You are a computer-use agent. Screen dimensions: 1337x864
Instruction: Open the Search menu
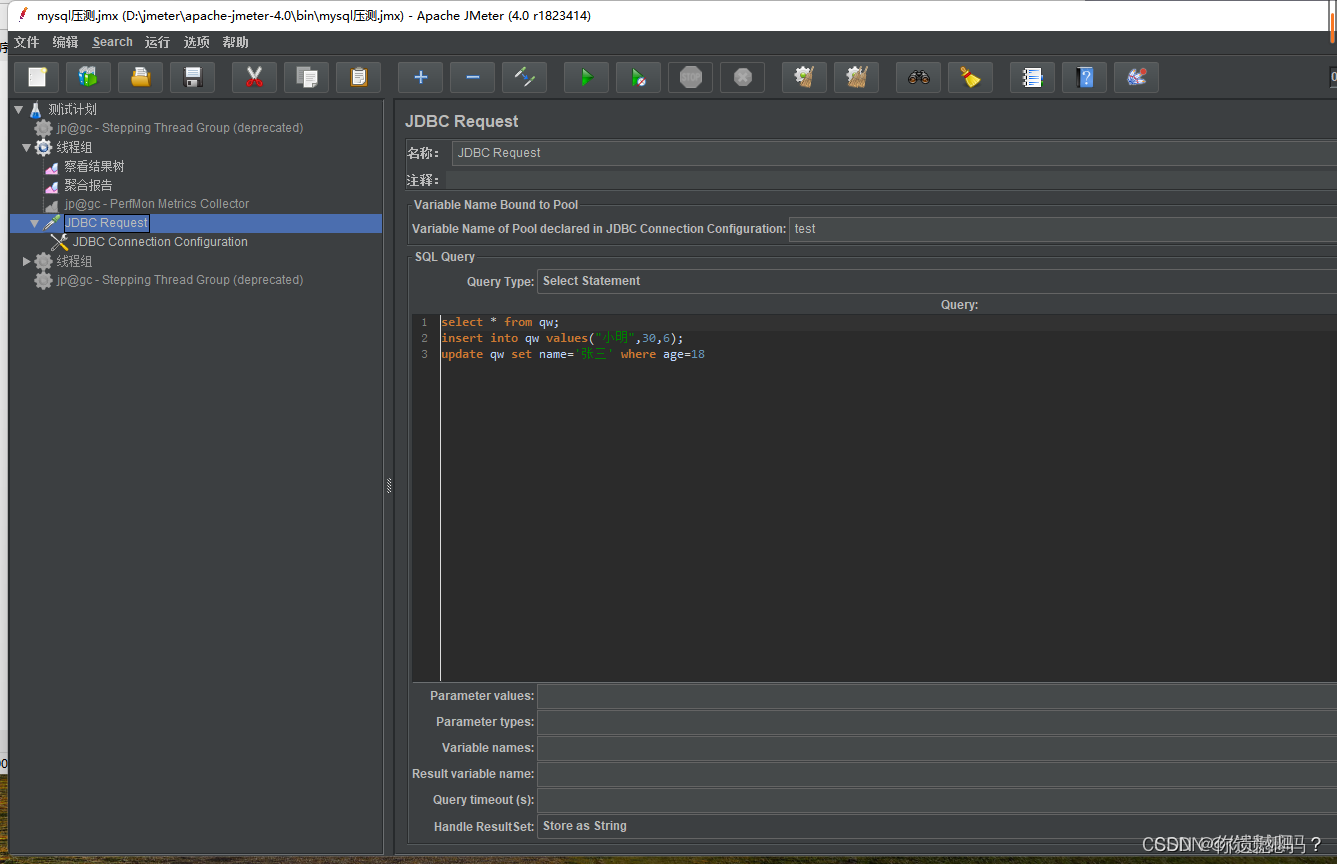112,42
